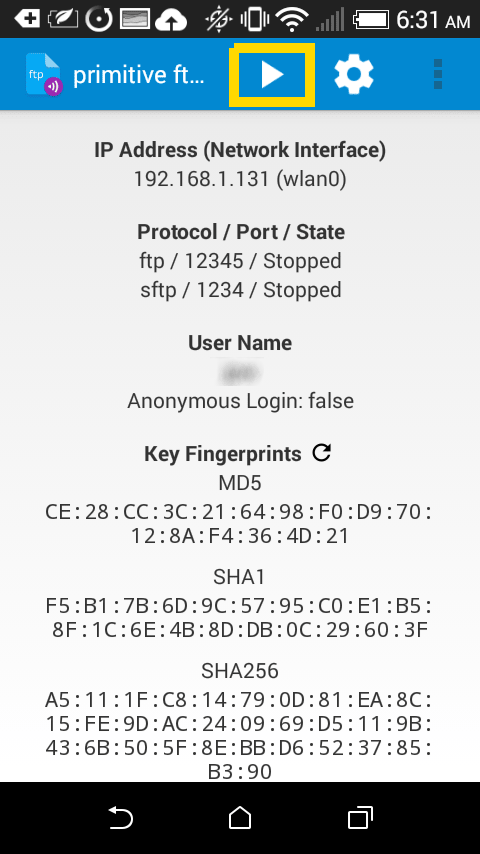Screen dimensions: 480x854
Task: Tap the SHA1 fingerprint value
Action: tap(240, 618)
